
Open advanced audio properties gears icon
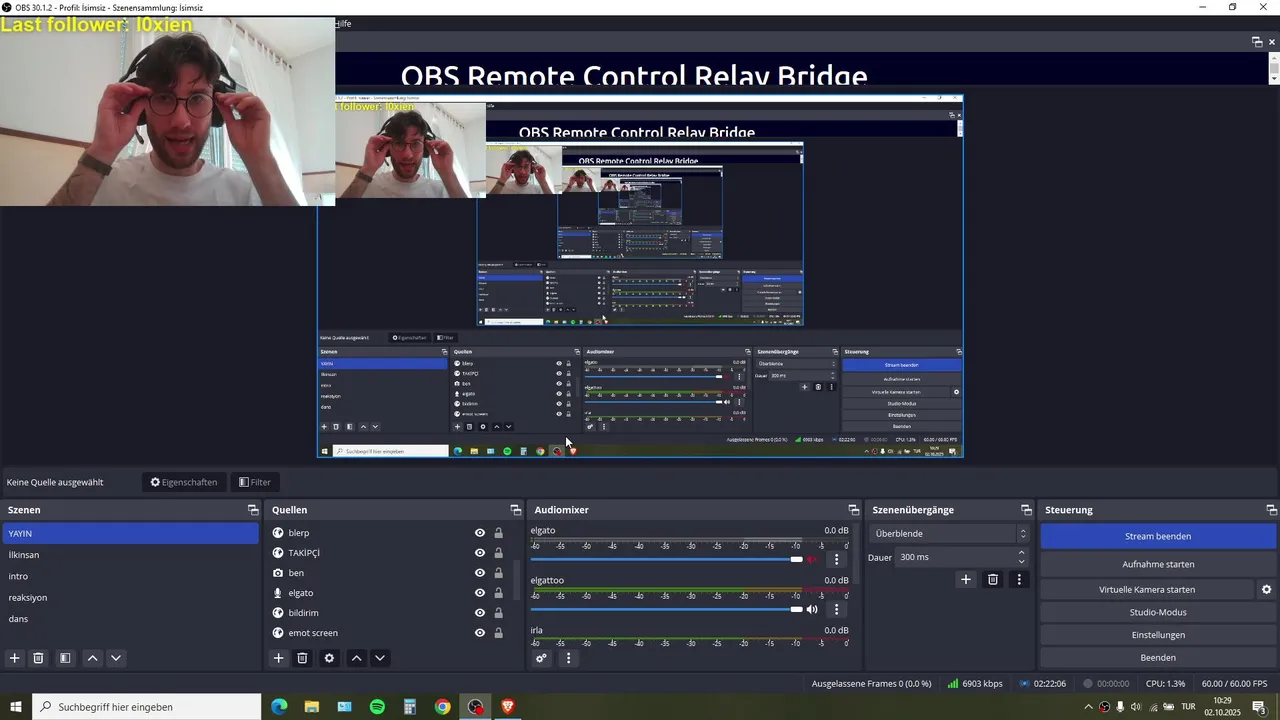coord(541,658)
